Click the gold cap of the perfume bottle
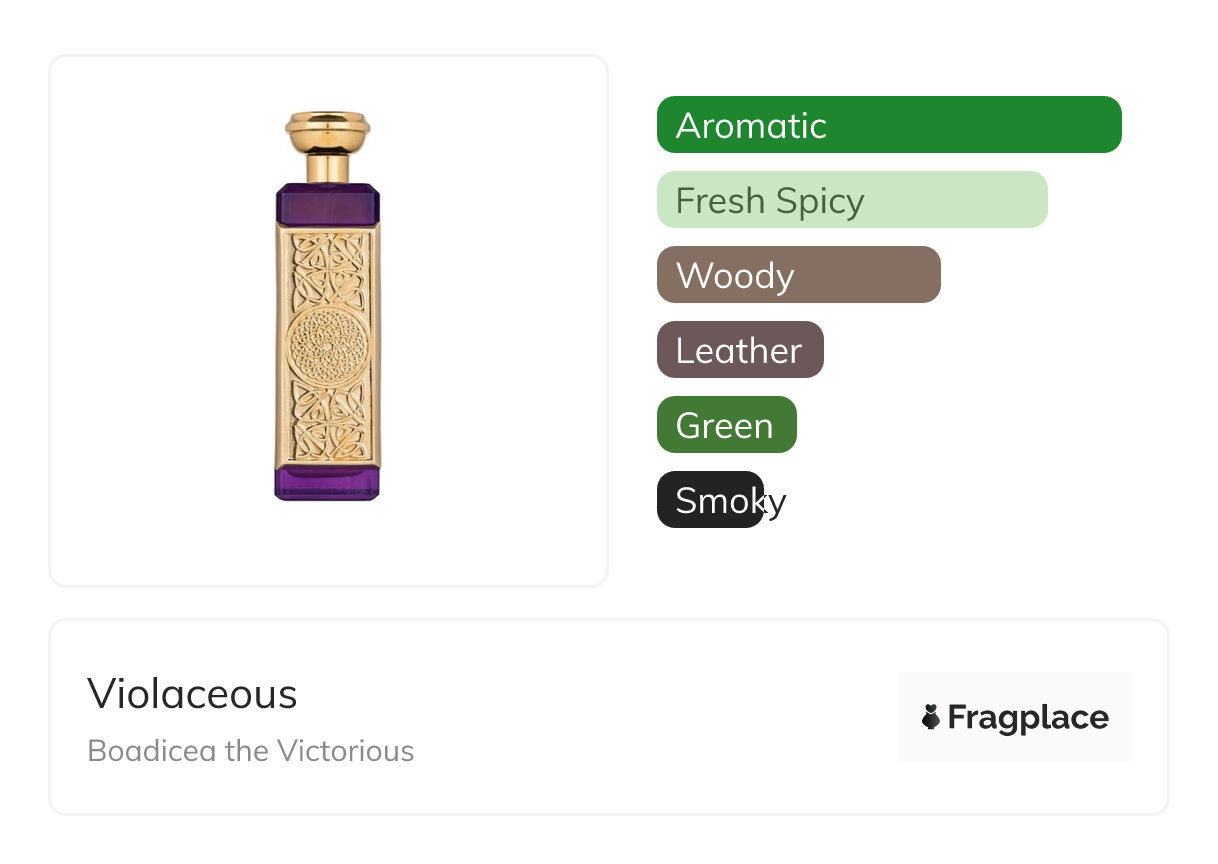 328,128
